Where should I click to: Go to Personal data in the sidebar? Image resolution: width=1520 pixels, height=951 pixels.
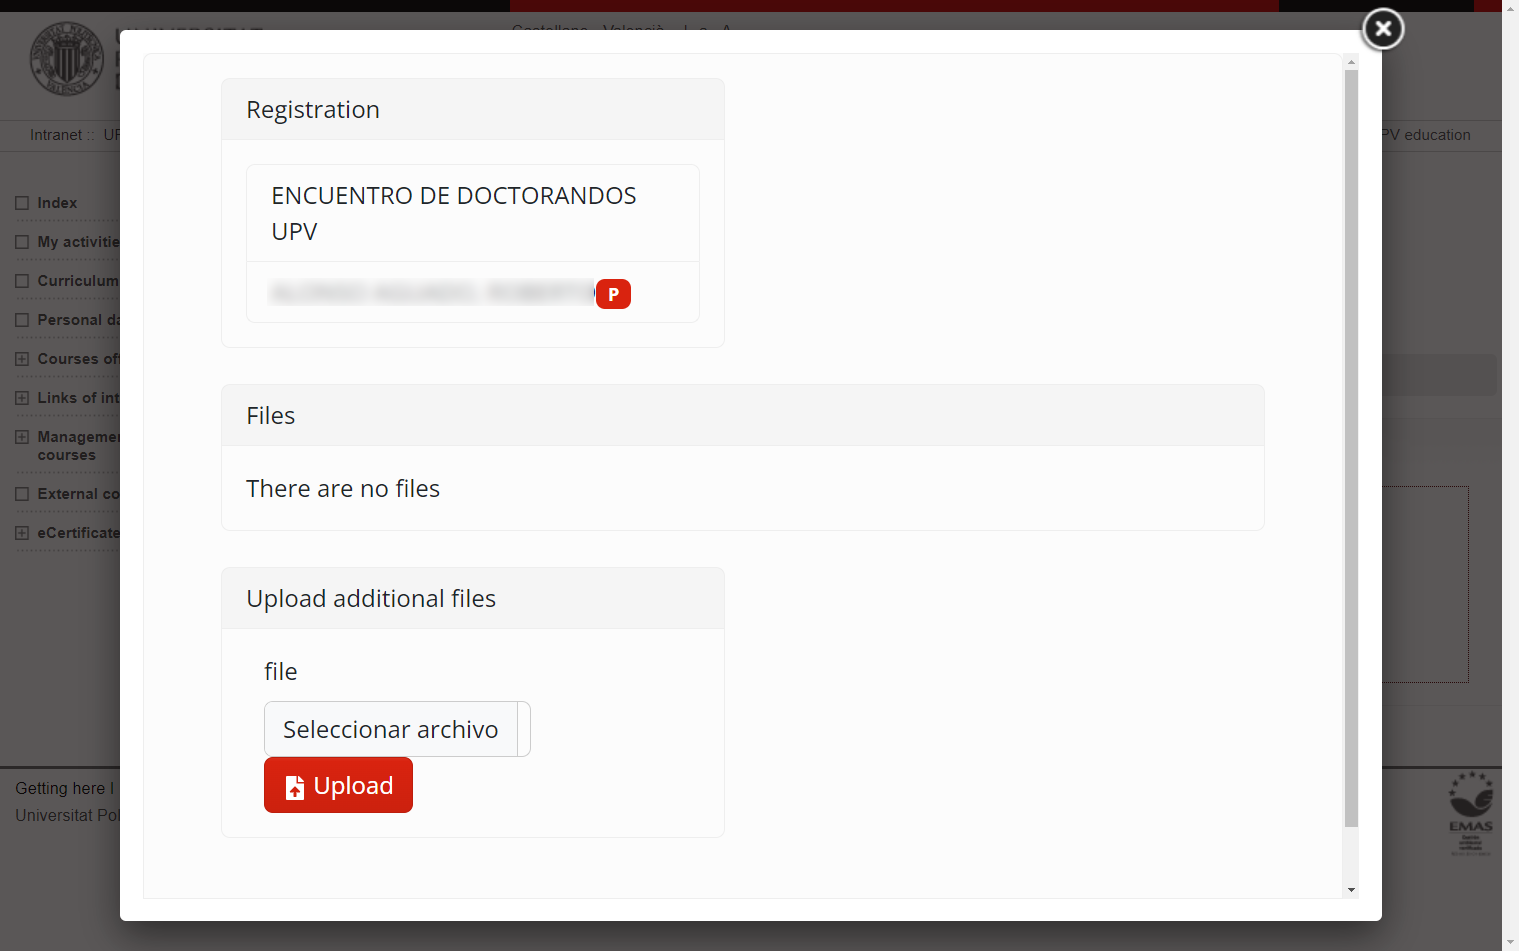click(x=77, y=320)
